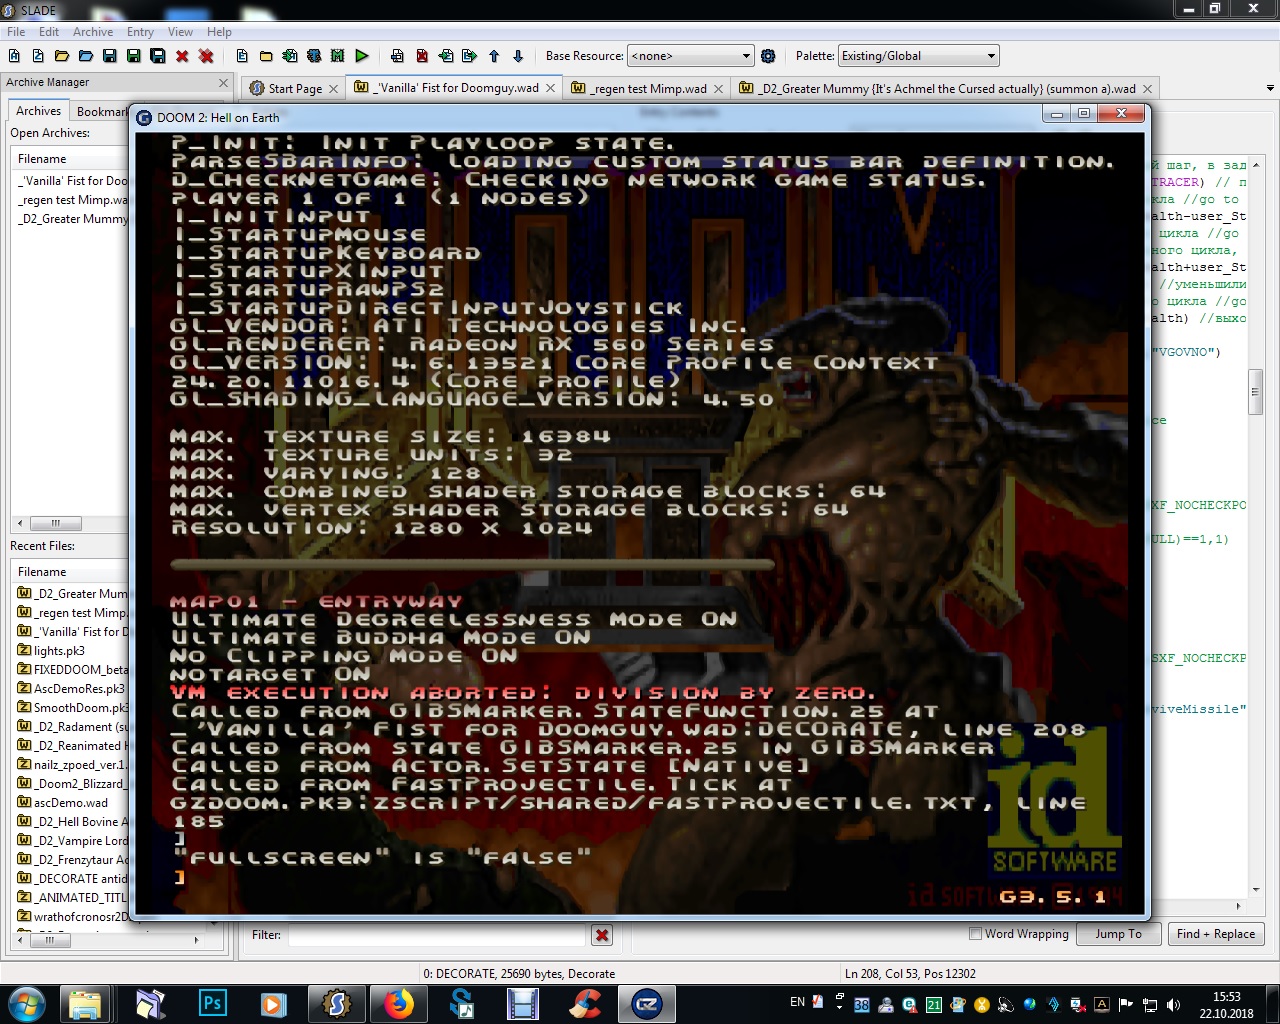The width and height of the screenshot is (1280, 1024).
Task: Close the Archive Manager panel
Action: point(223,82)
